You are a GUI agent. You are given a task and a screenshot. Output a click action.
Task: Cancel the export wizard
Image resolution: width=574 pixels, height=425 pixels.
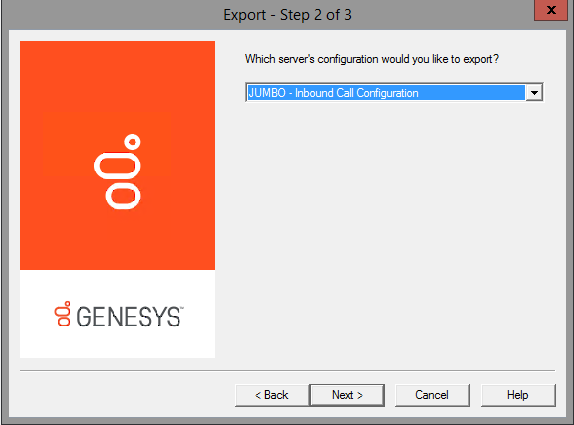click(x=432, y=395)
